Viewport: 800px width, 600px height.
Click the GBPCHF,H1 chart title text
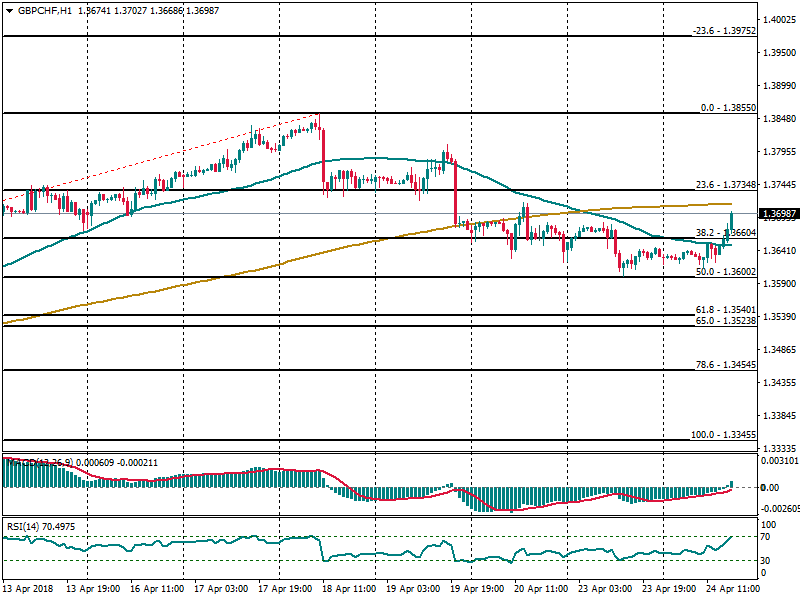click(44, 10)
